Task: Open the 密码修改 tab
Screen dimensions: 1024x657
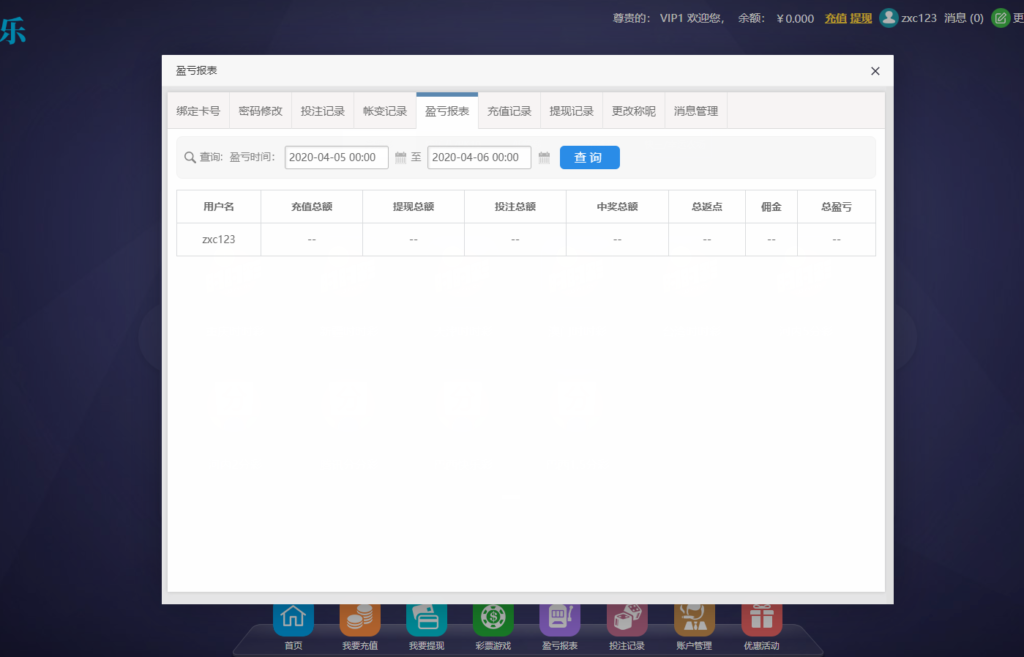Action: coord(260,111)
